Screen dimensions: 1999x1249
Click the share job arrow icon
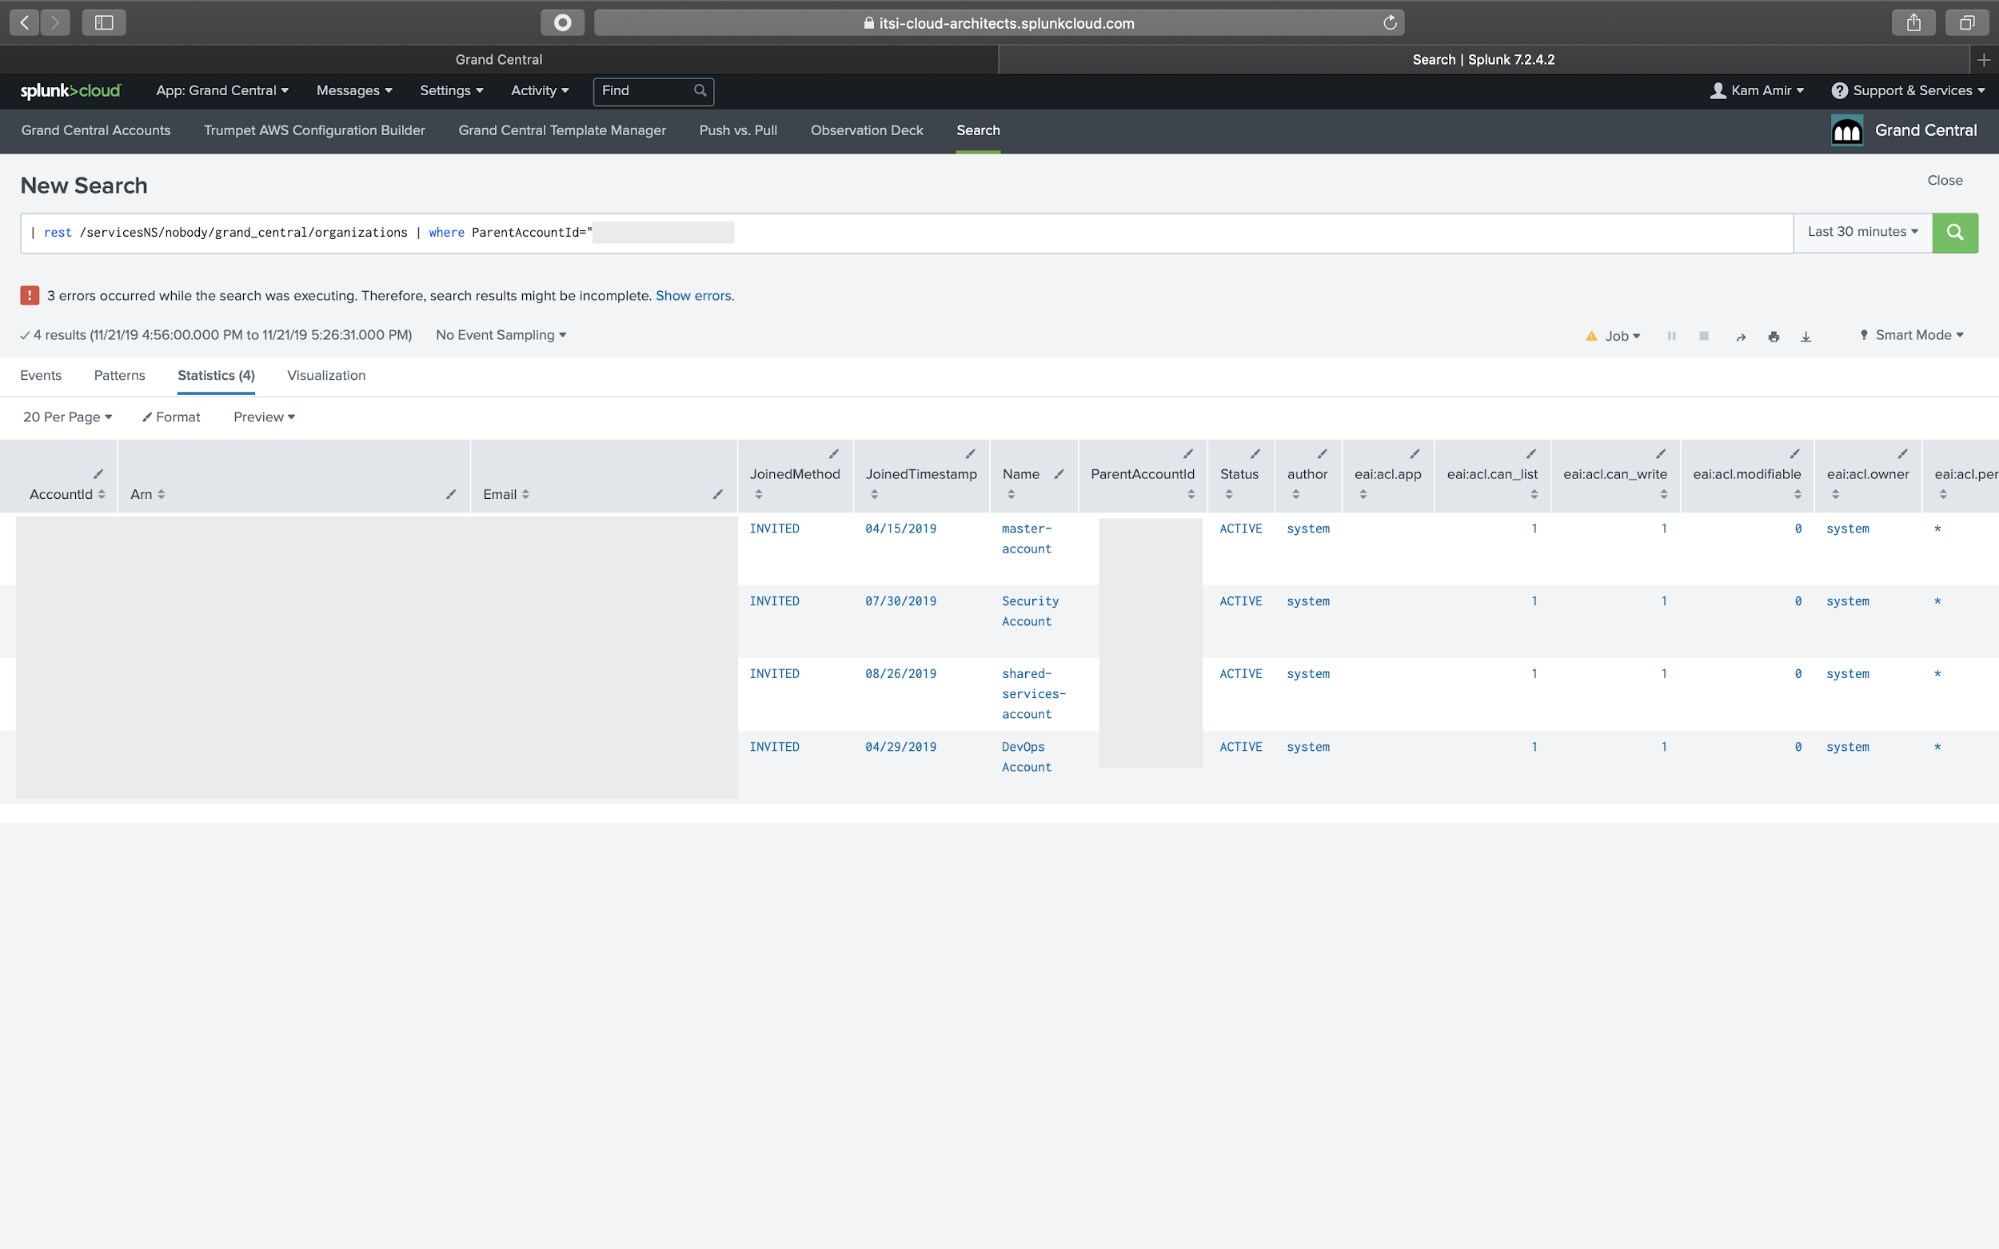[1741, 337]
